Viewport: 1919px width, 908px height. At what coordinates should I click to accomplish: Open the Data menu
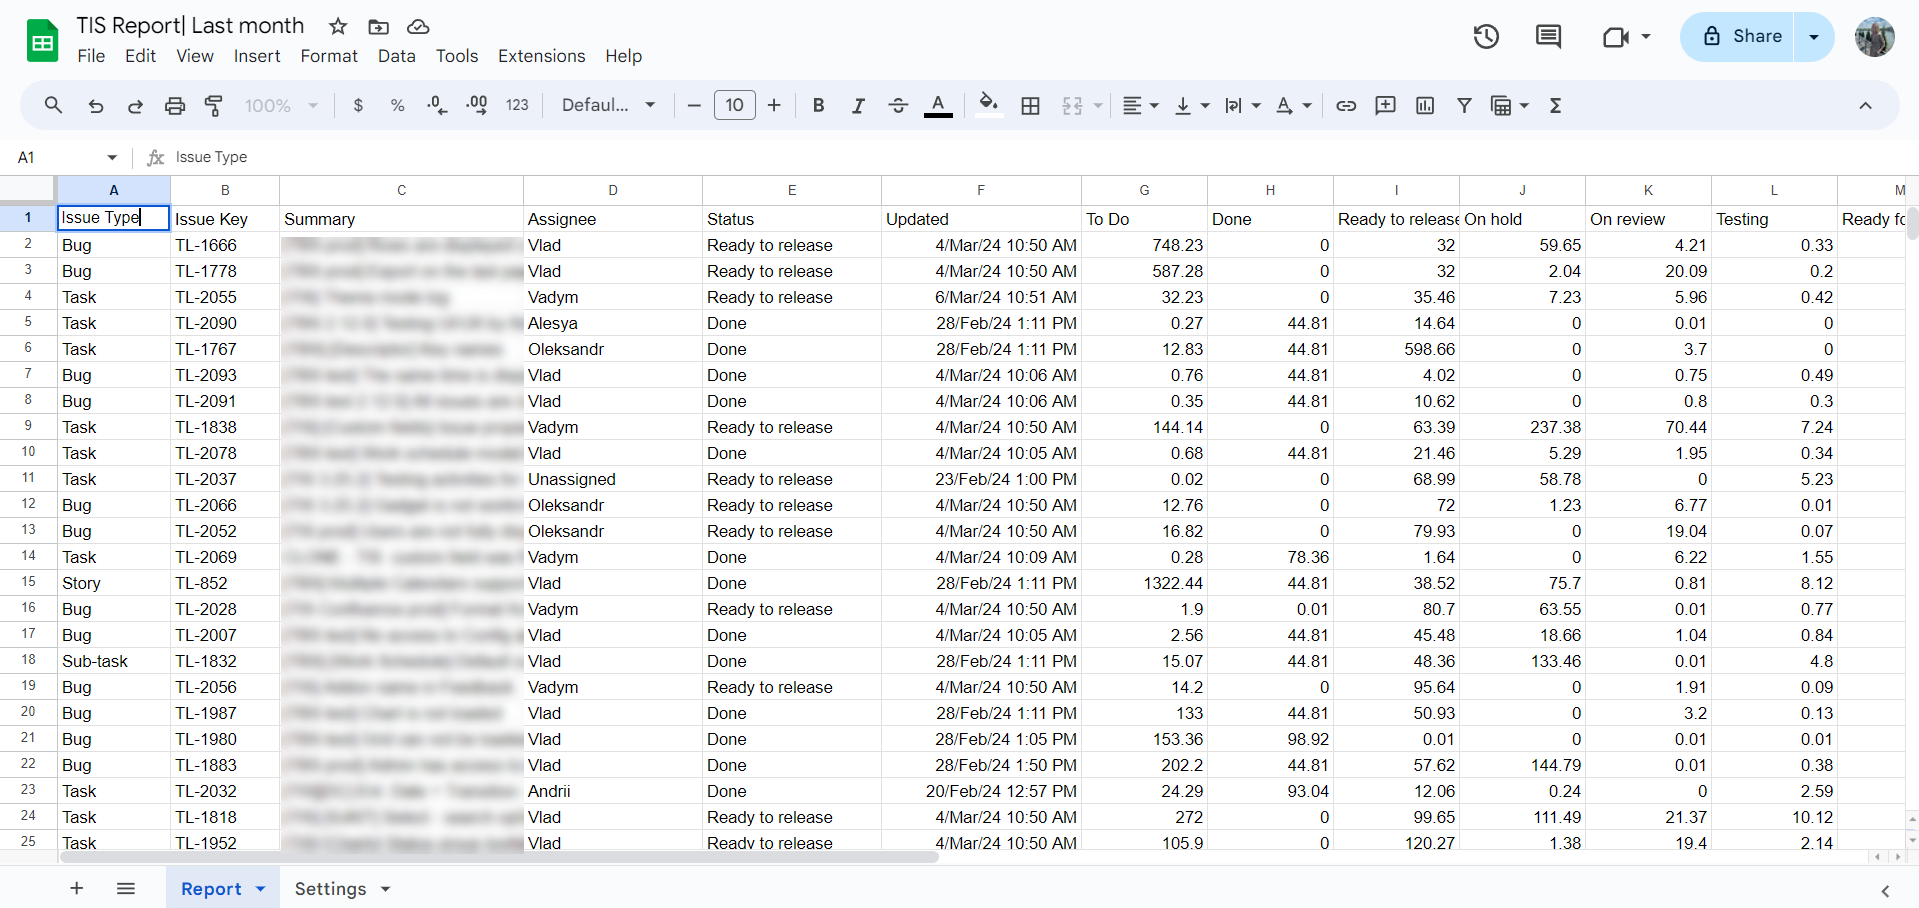(396, 56)
